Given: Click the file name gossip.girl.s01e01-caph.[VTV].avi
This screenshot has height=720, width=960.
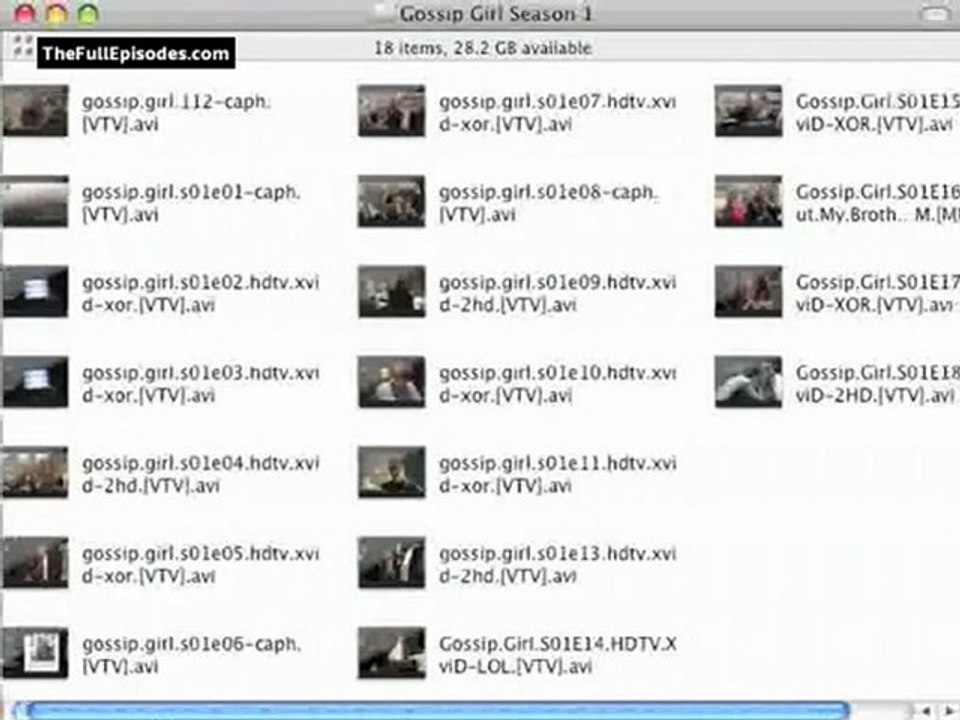Looking at the screenshot, I should point(191,203).
